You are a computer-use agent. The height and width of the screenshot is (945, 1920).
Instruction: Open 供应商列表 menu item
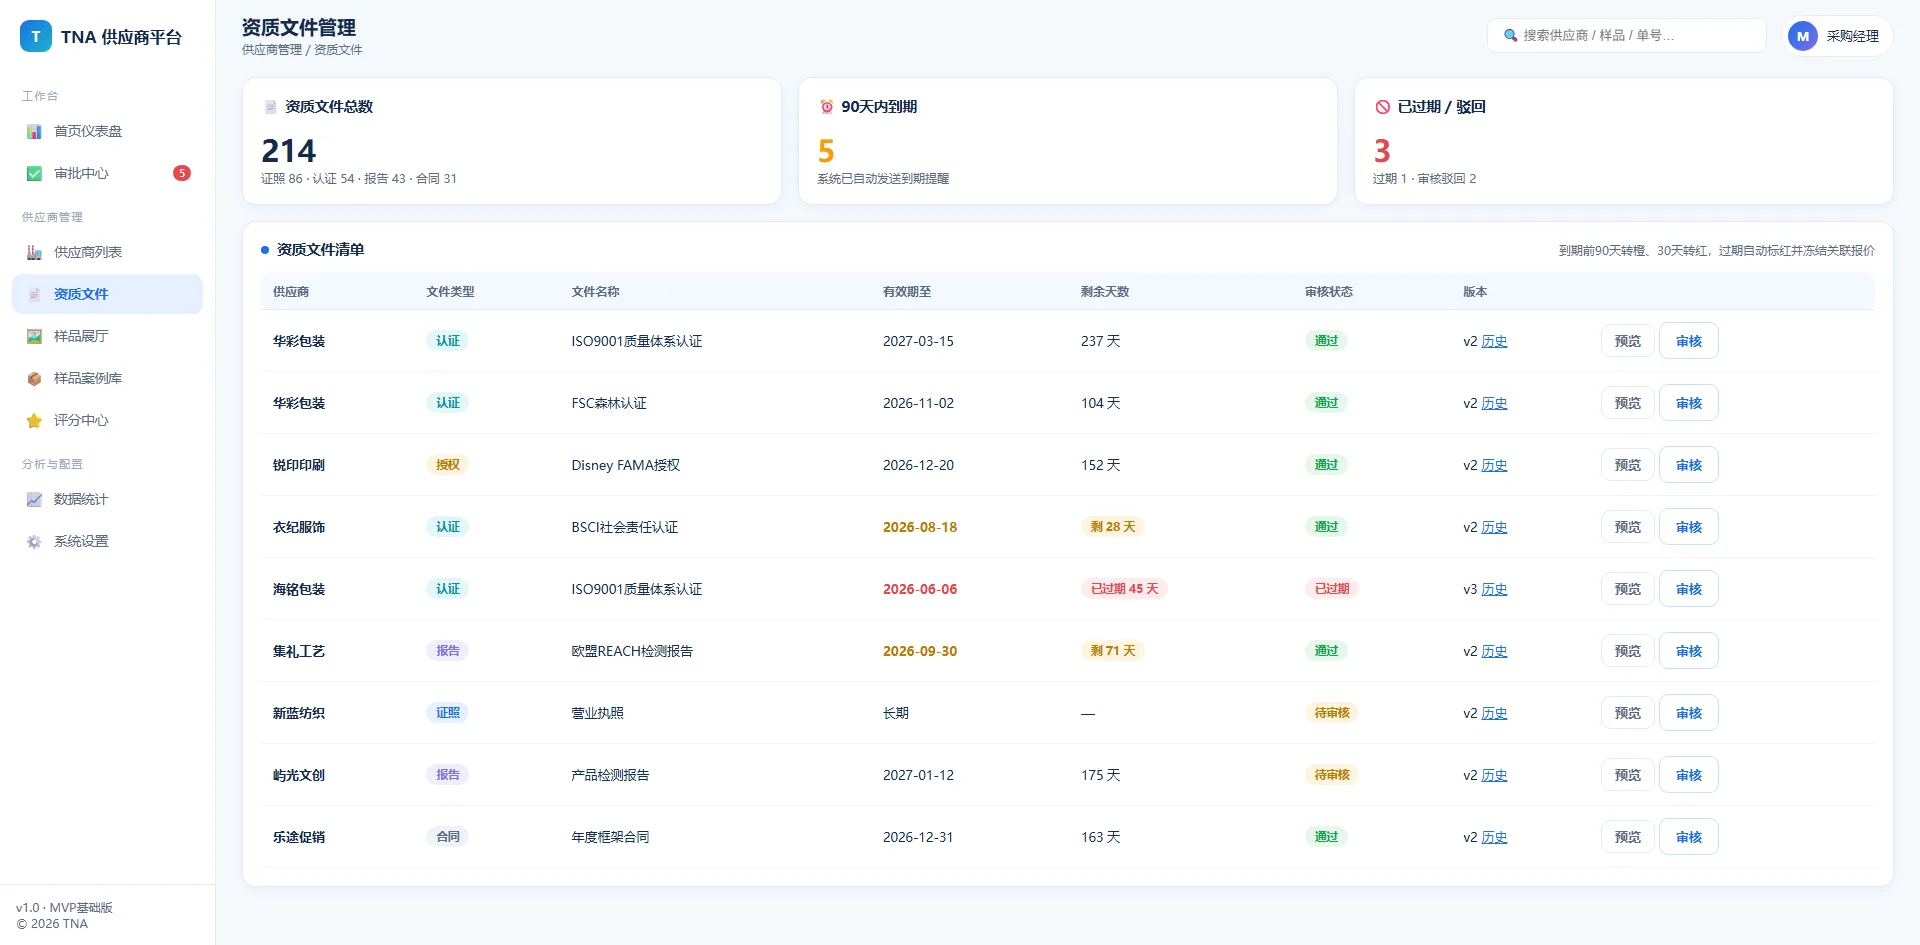[x=107, y=252]
